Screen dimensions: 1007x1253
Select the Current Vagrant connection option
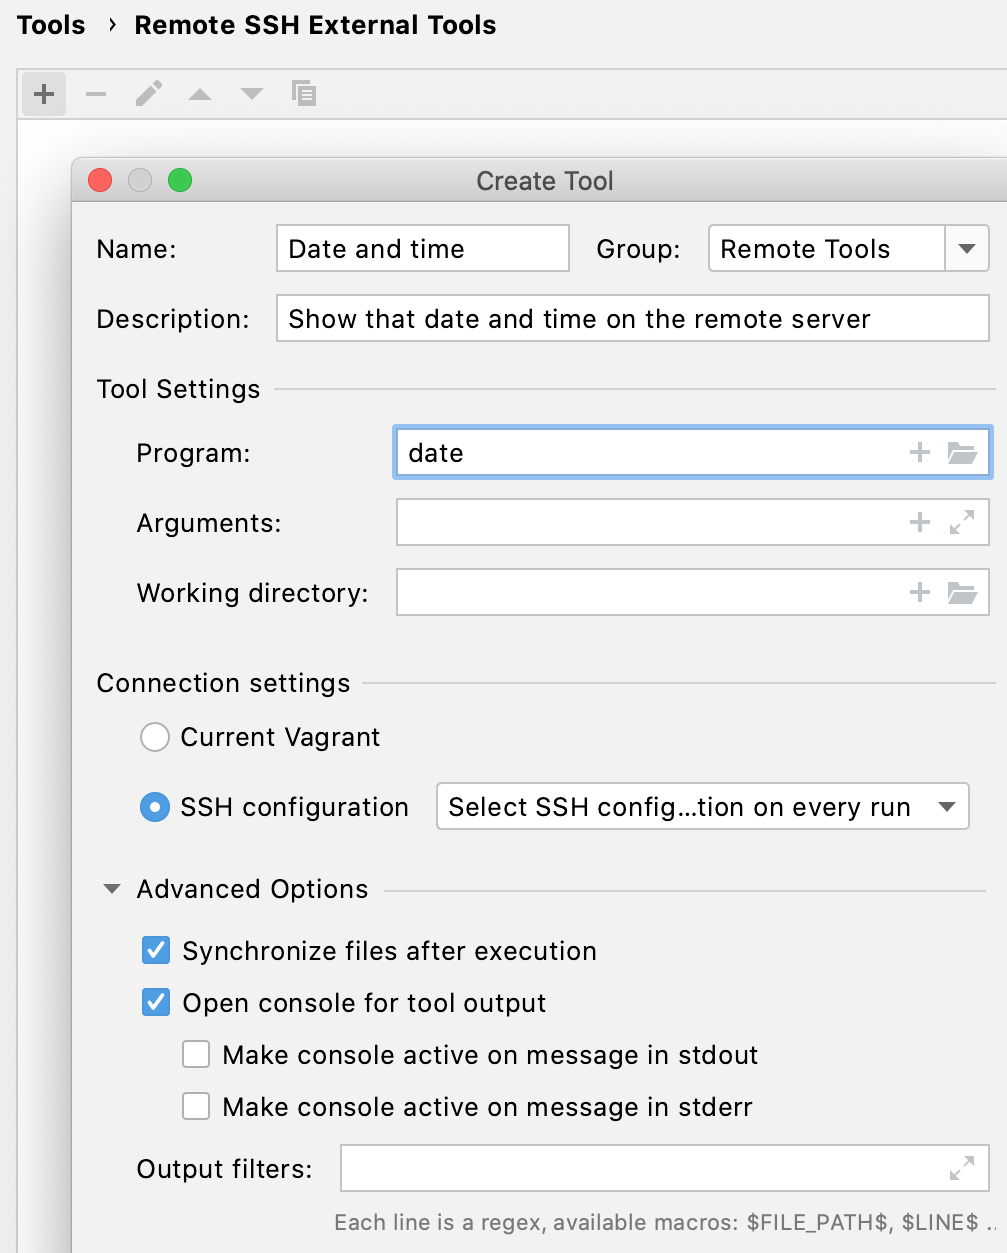pos(155,737)
